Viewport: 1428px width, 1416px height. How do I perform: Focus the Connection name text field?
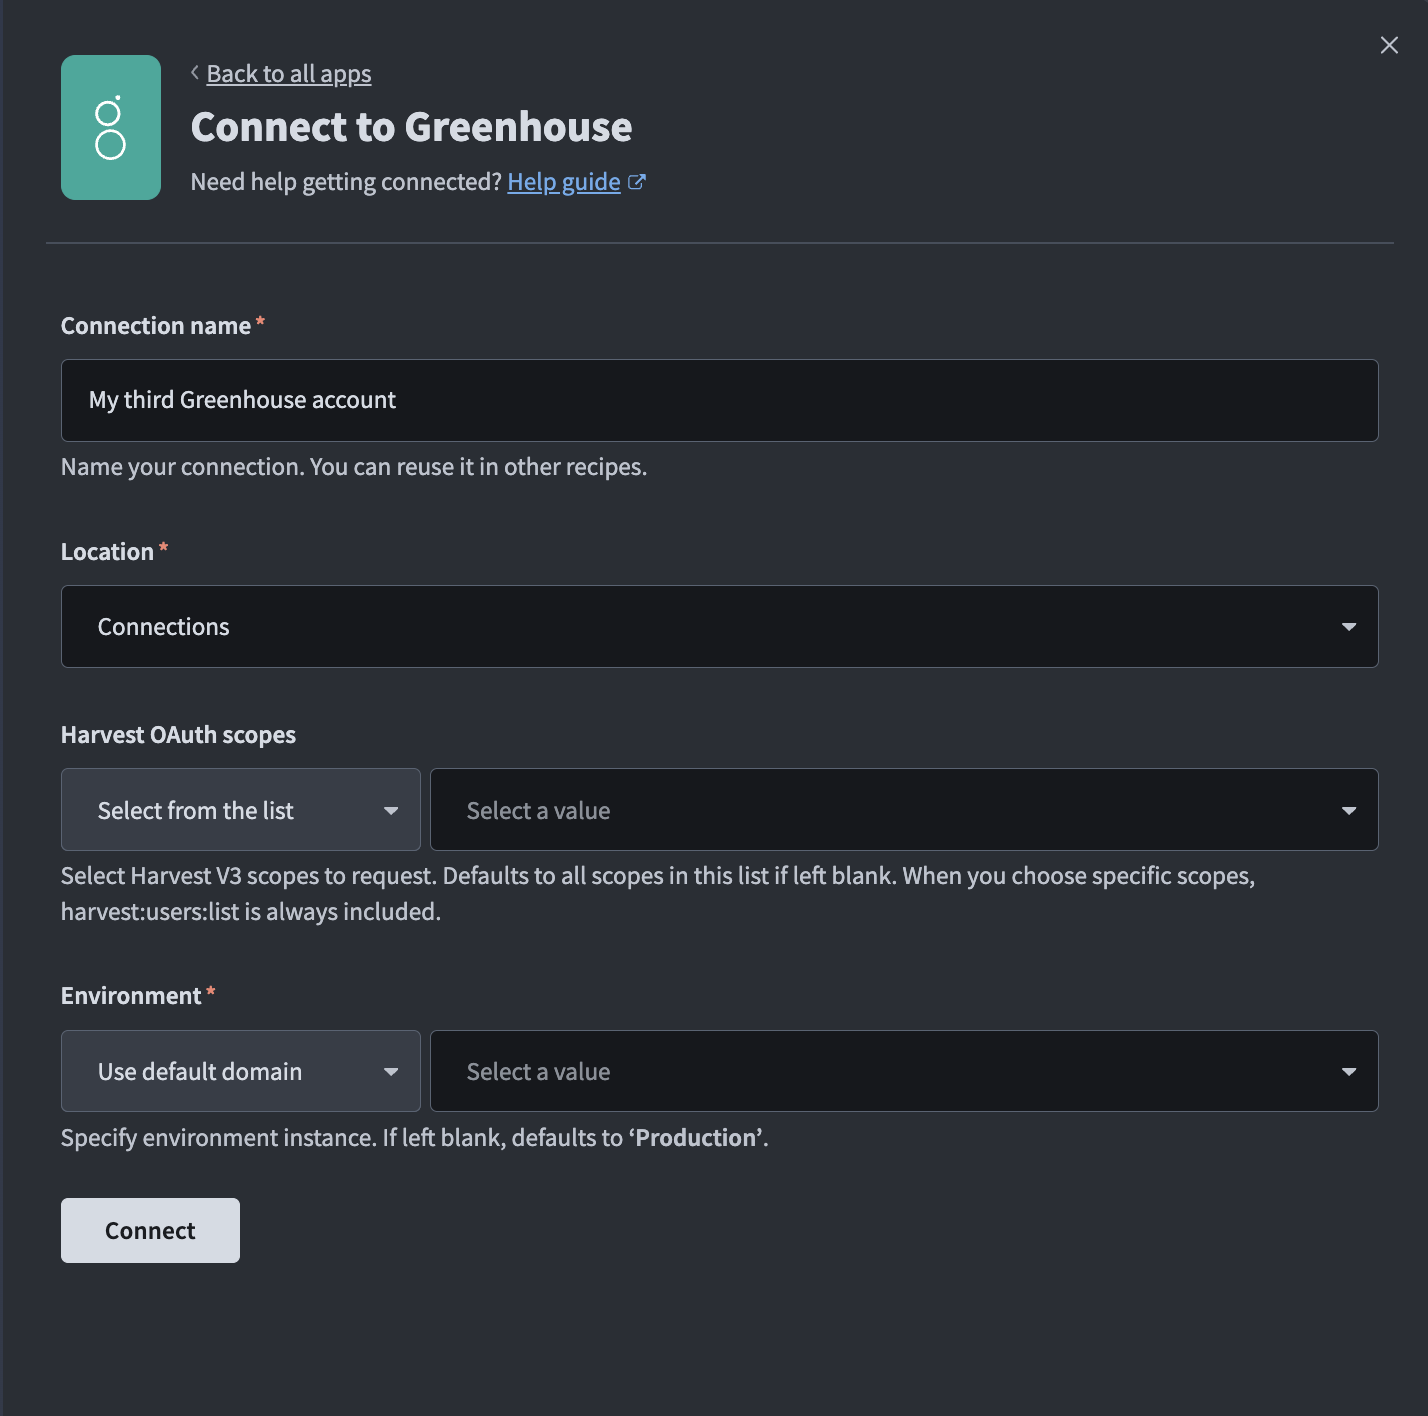point(719,400)
